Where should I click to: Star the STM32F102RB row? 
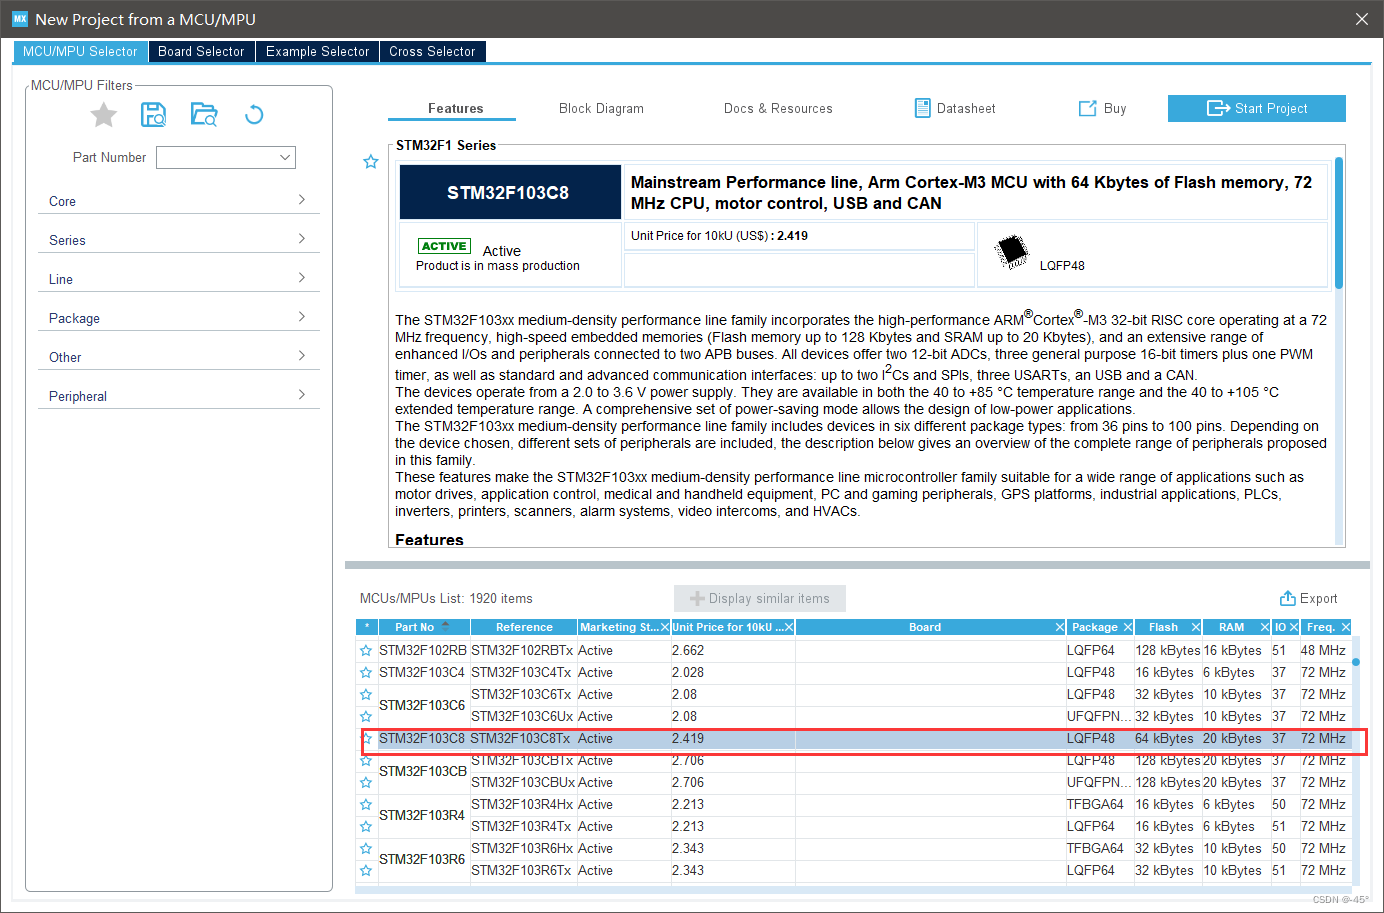(x=366, y=651)
